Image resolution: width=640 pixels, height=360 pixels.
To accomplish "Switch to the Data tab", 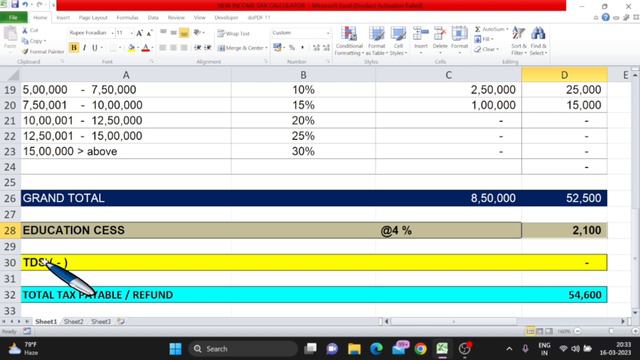I will [153, 18].
